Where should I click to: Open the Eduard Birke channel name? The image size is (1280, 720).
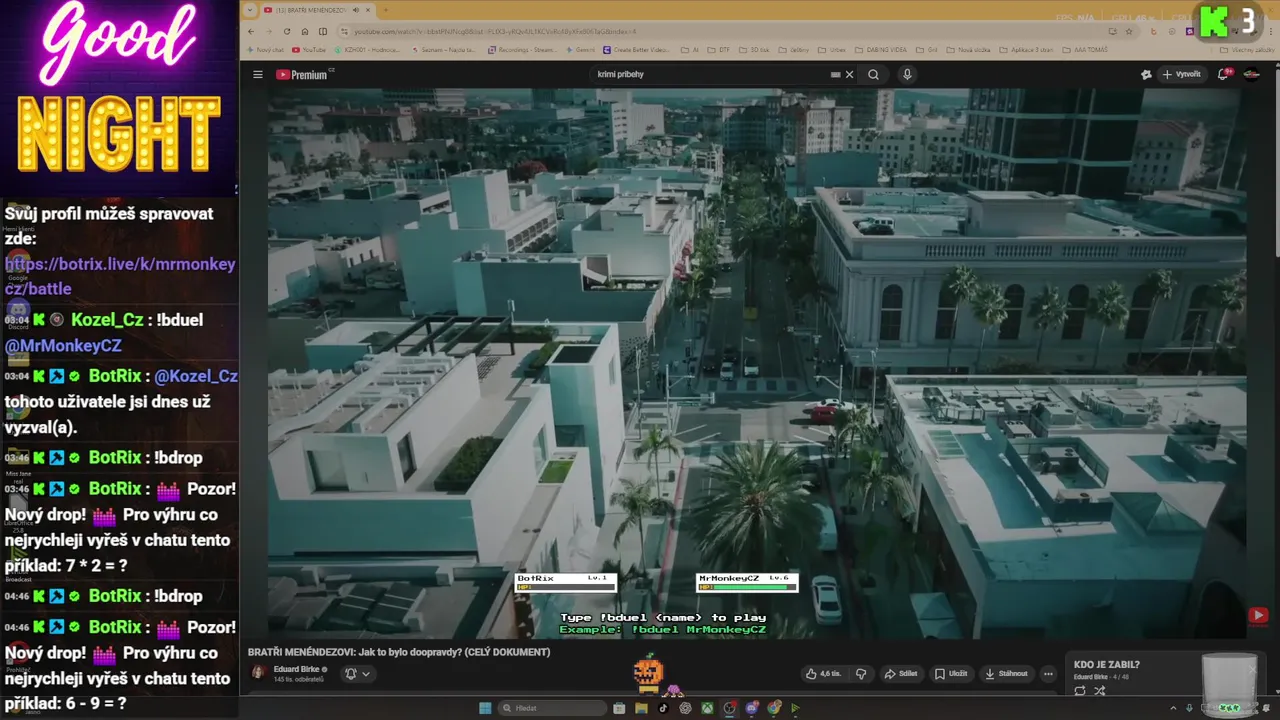pyautogui.click(x=297, y=669)
